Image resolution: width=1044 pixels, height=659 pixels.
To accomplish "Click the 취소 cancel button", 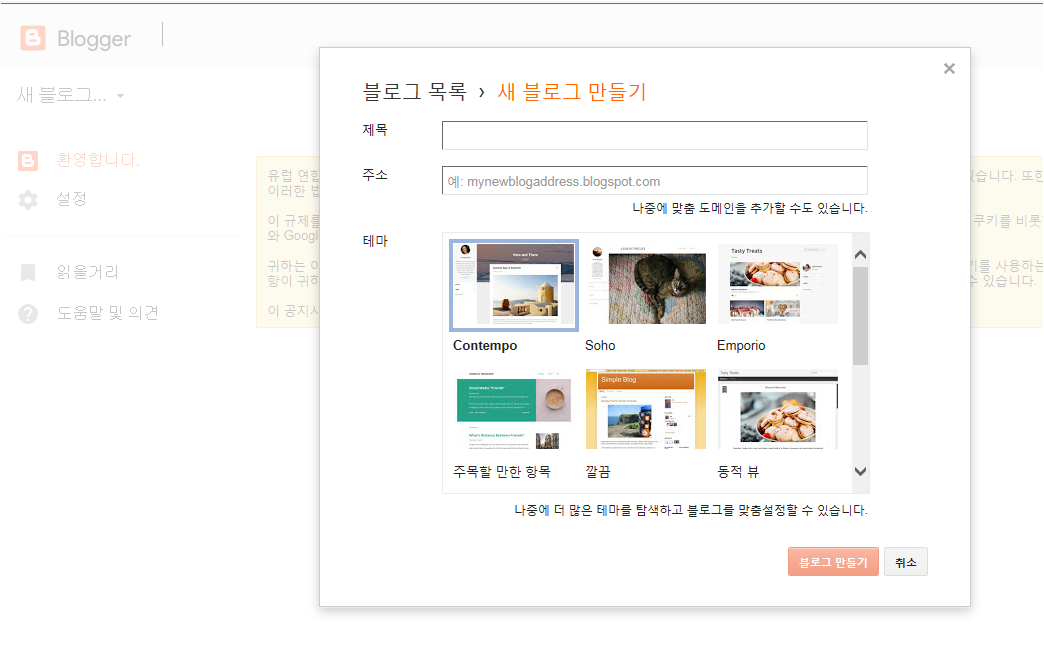I will pos(906,562).
